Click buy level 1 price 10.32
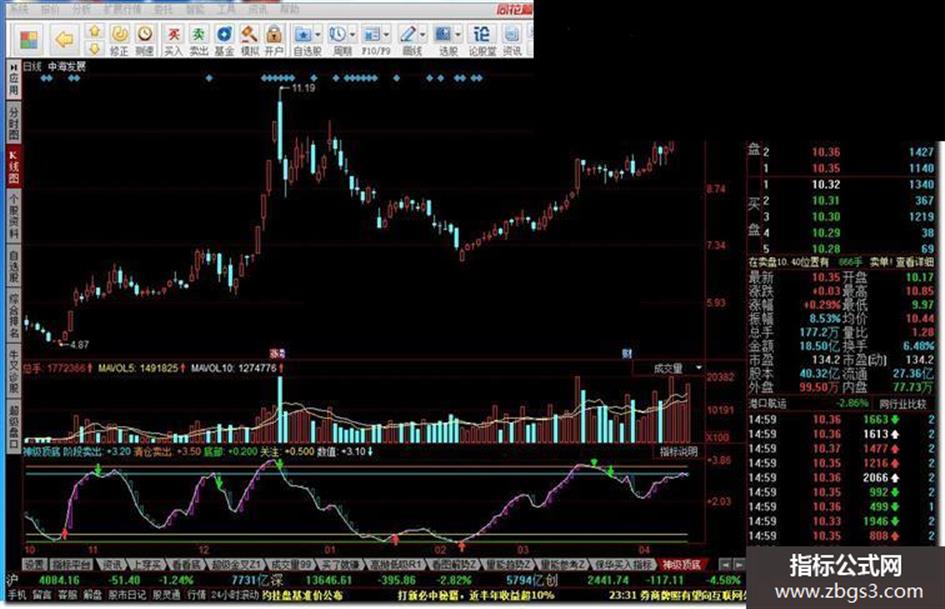The width and height of the screenshot is (945, 609). [x=826, y=185]
